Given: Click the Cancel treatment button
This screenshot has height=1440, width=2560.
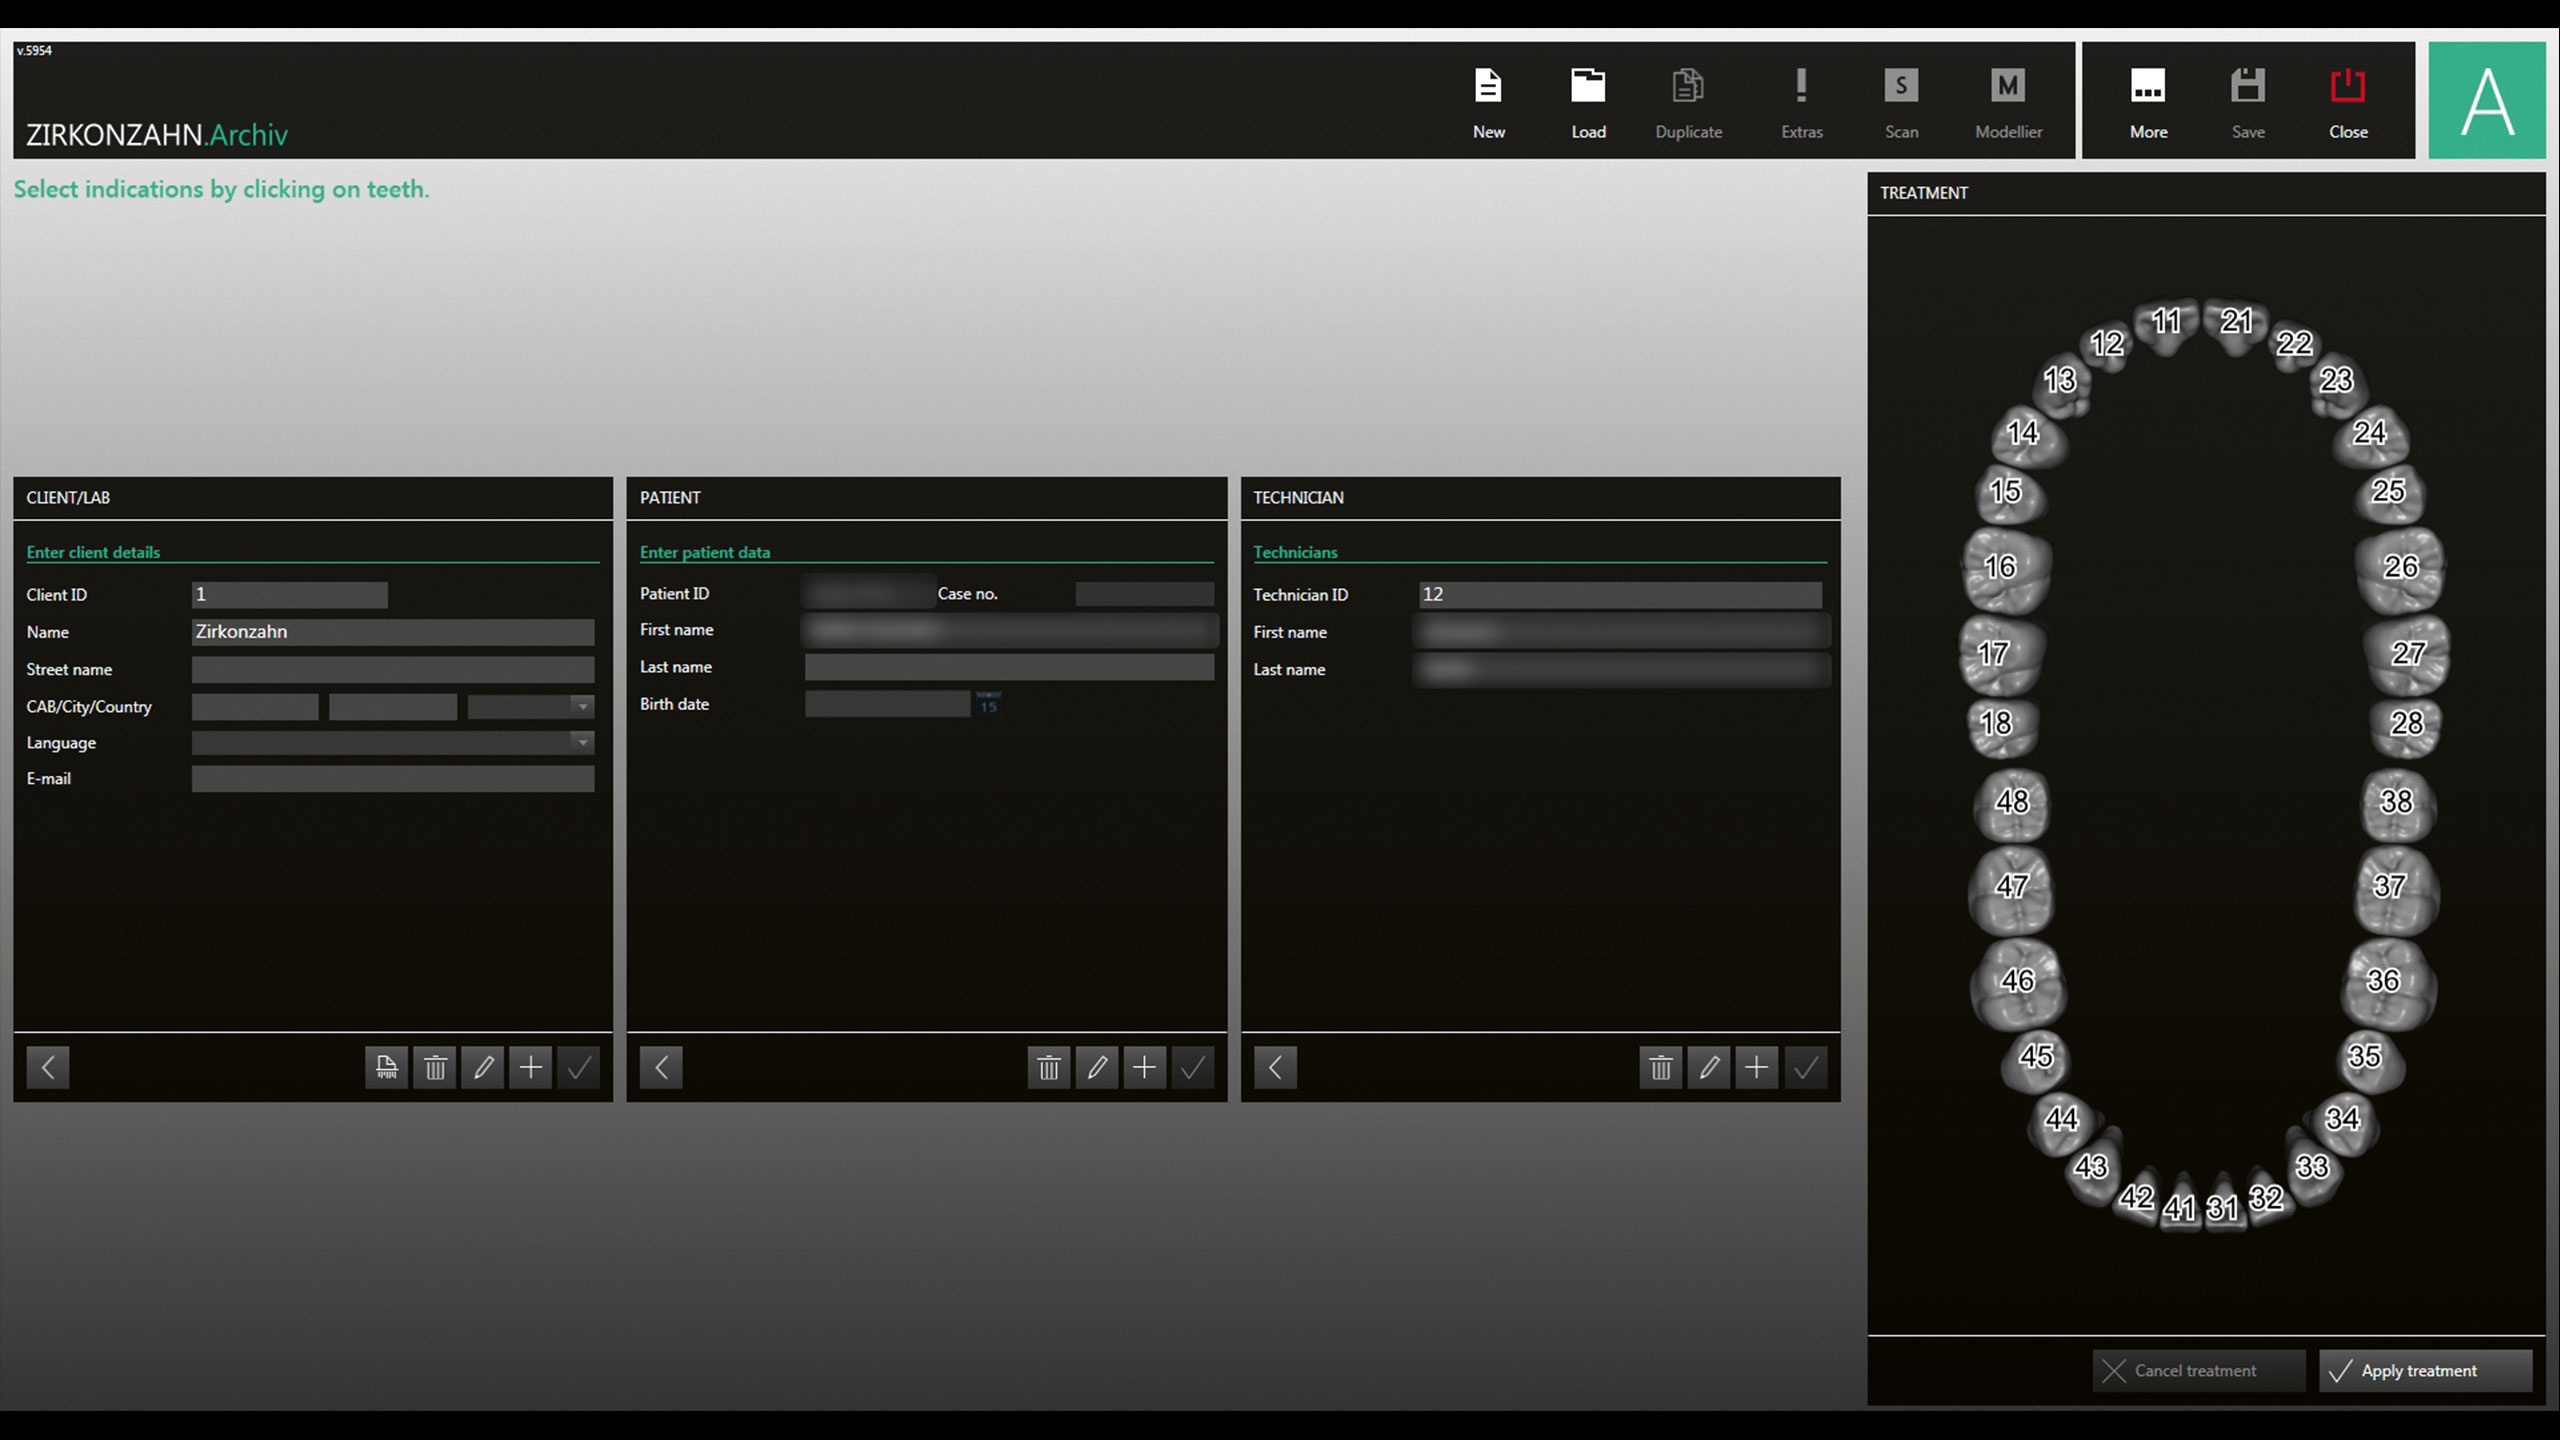Looking at the screenshot, I should coord(2198,1371).
